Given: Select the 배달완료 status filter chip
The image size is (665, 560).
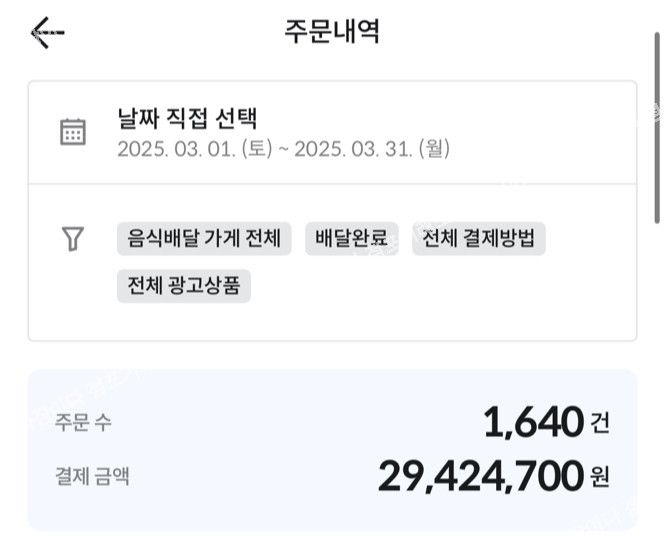Looking at the screenshot, I should (x=352, y=238).
